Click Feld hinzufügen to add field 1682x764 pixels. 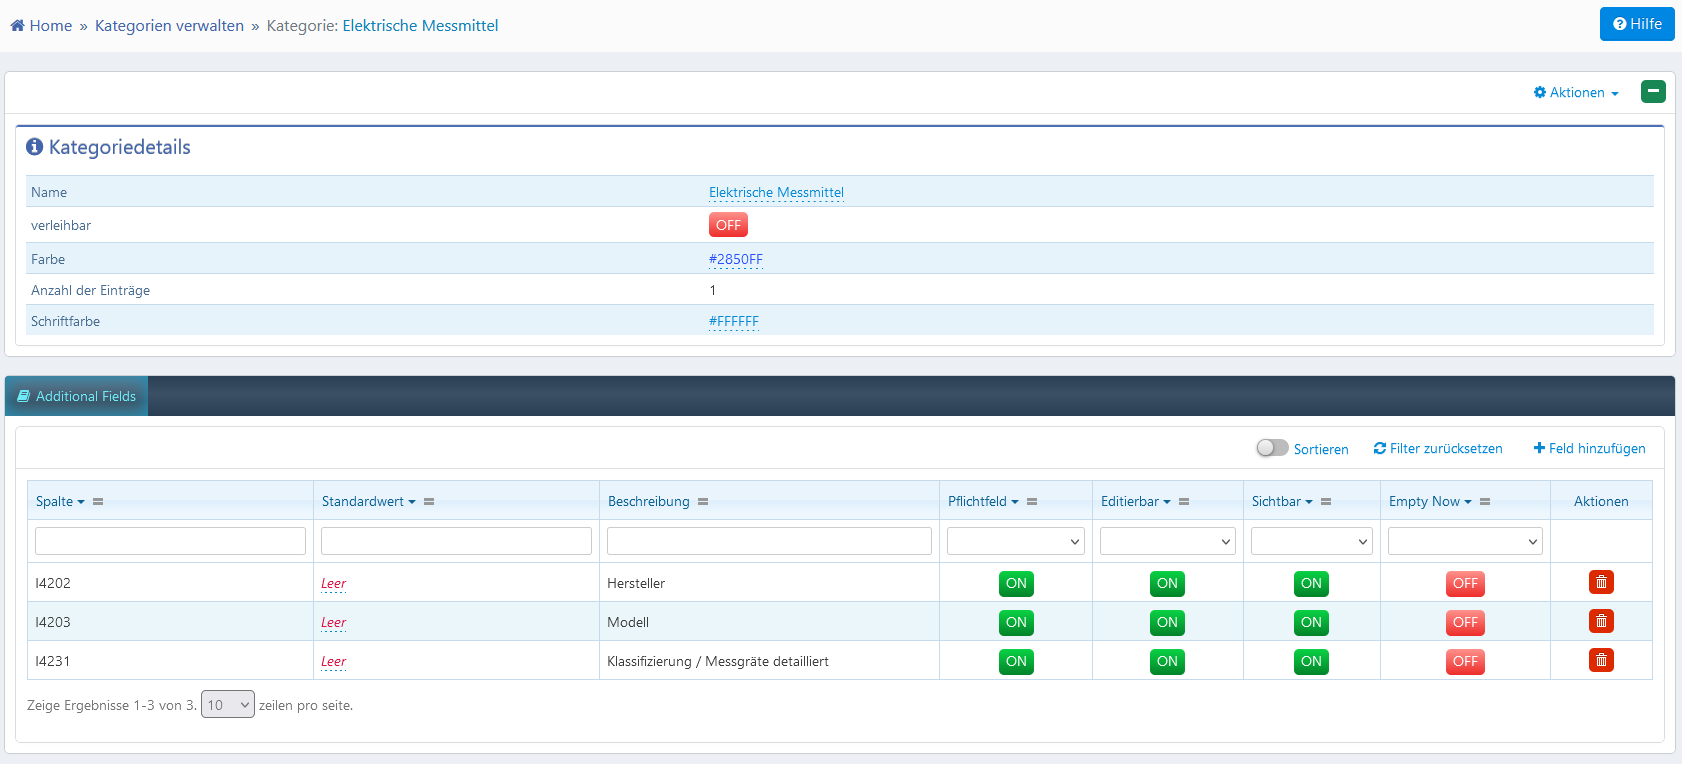(x=1589, y=449)
